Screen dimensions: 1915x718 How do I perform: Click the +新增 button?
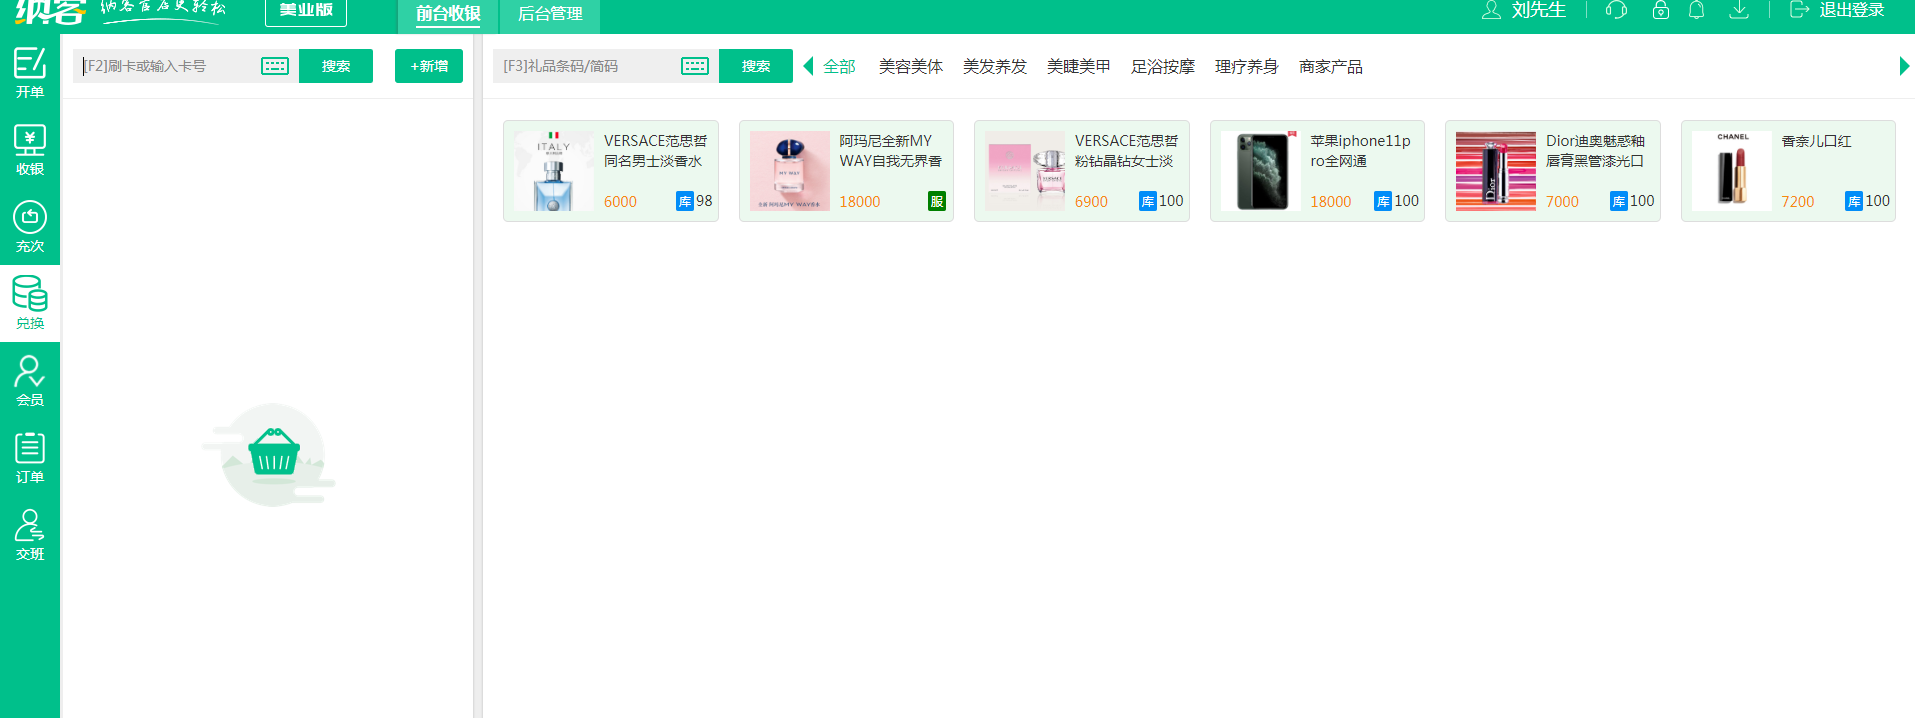429,66
